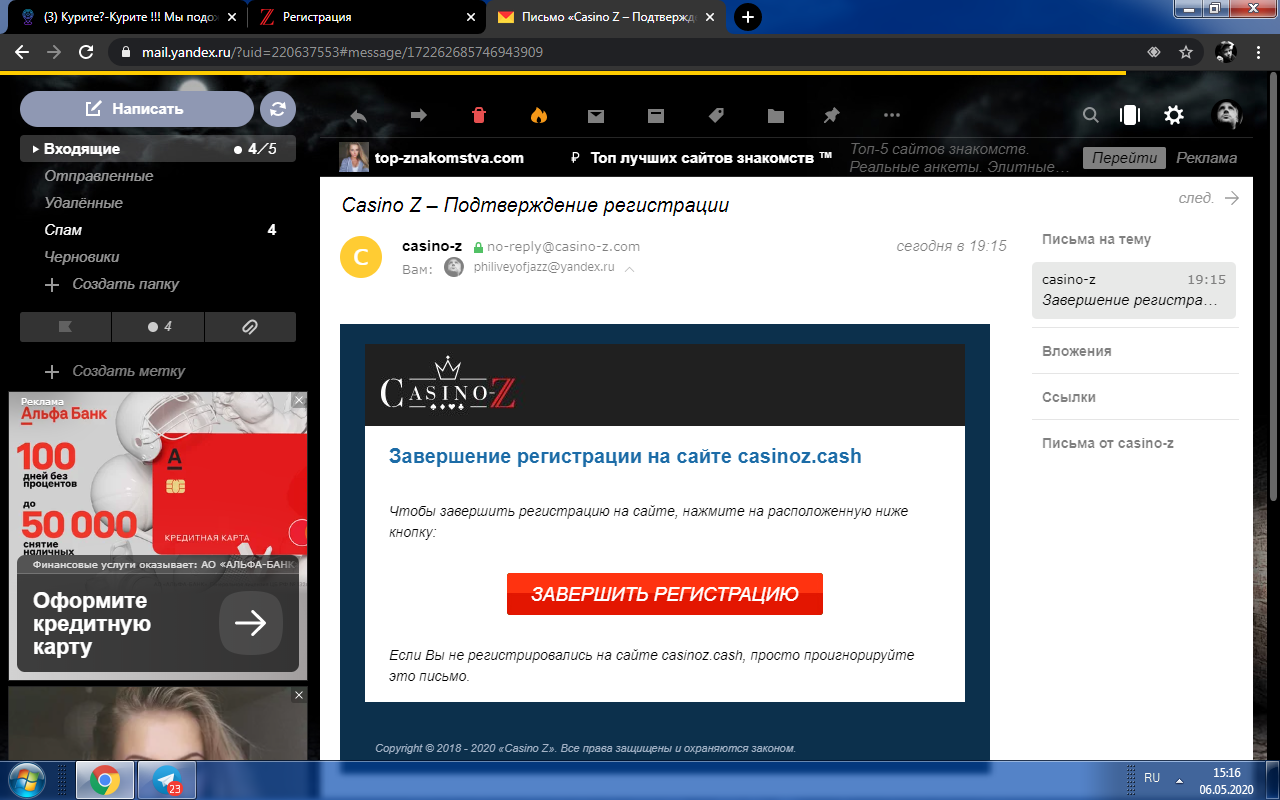
Task: Expand the Входящие folder triangle
Action: [35, 149]
